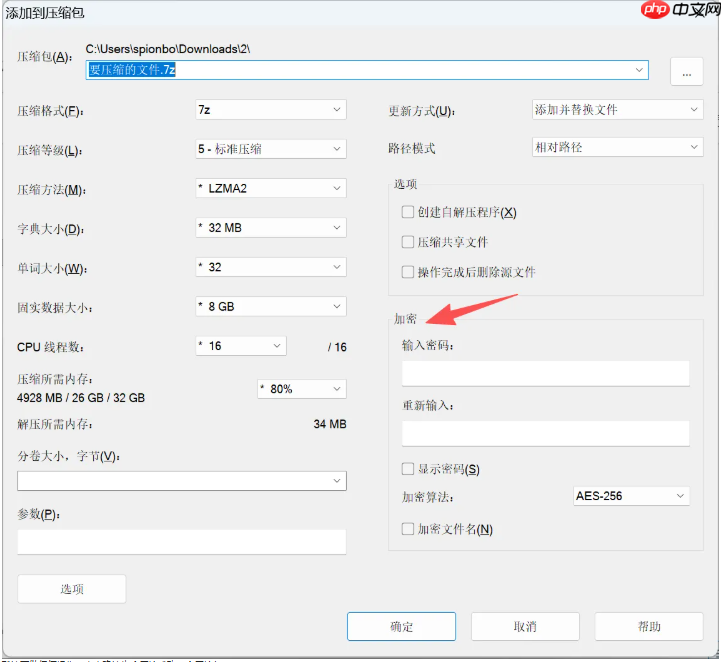Open the CPU 线程数 dropdown showing 16
The width and height of the screenshot is (722, 662).
241,346
